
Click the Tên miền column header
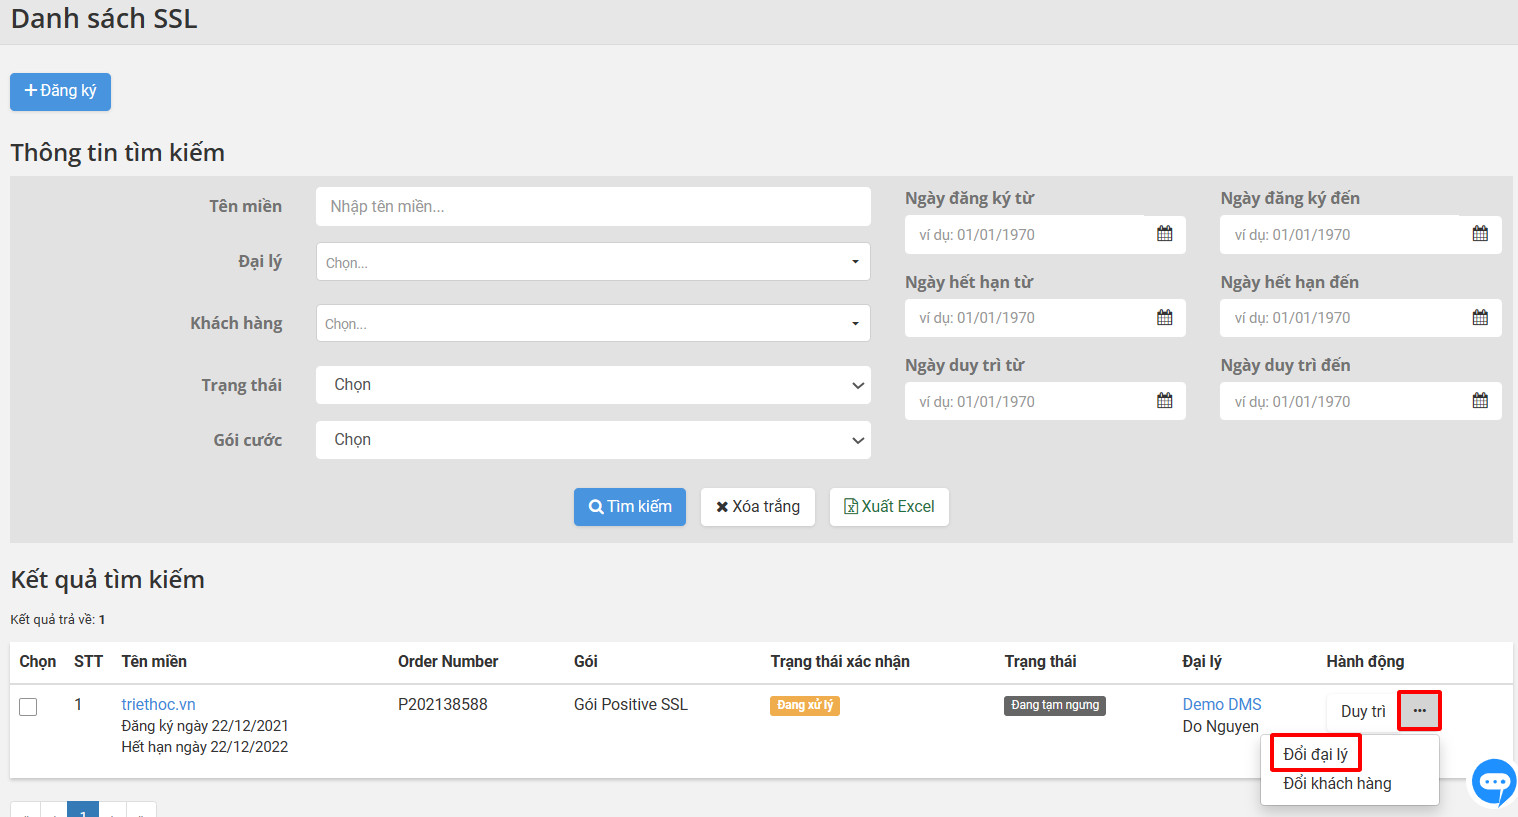click(154, 662)
